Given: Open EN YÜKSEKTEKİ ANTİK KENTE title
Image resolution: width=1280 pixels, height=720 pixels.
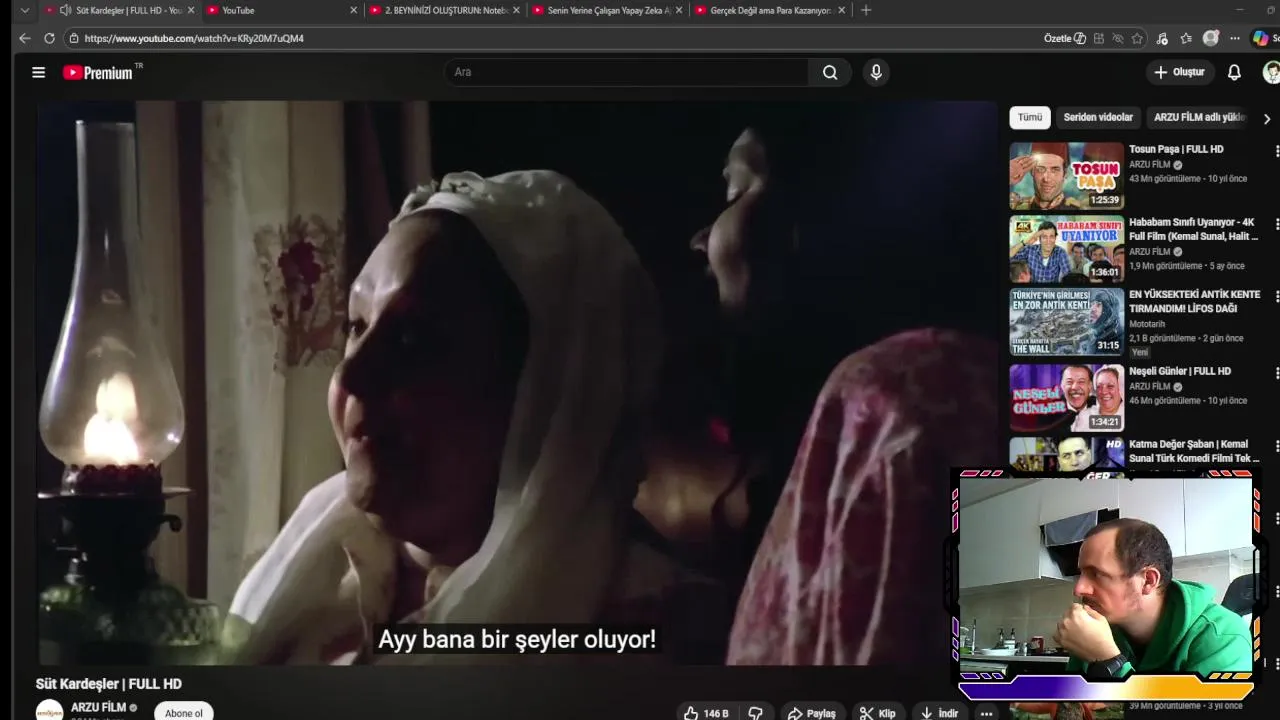Looking at the screenshot, I should [x=1194, y=302].
